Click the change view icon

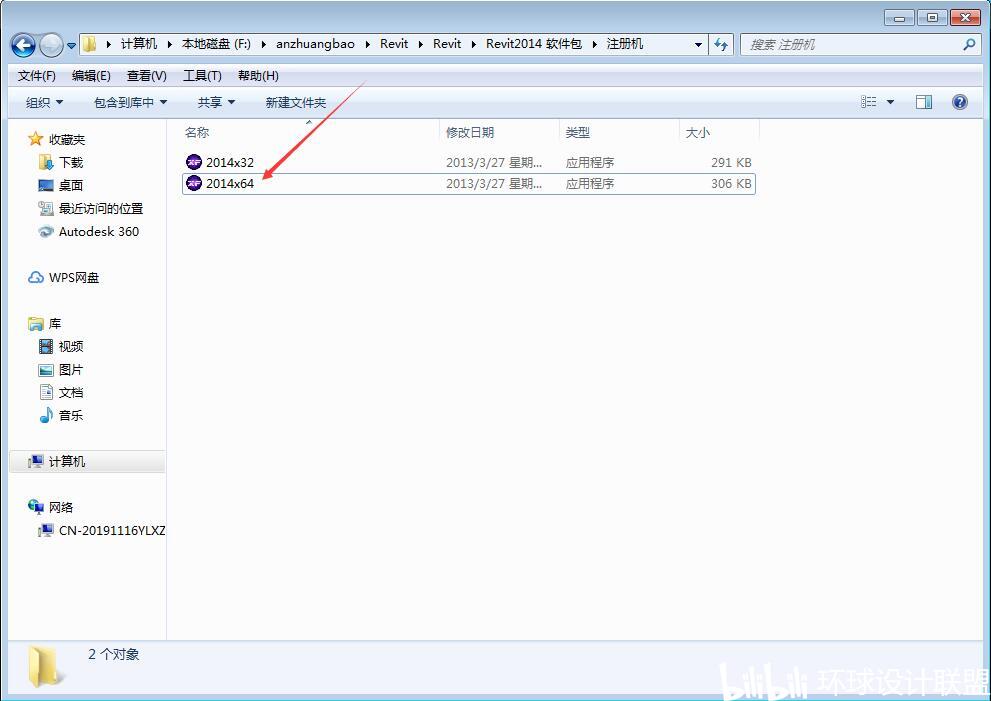pos(869,102)
